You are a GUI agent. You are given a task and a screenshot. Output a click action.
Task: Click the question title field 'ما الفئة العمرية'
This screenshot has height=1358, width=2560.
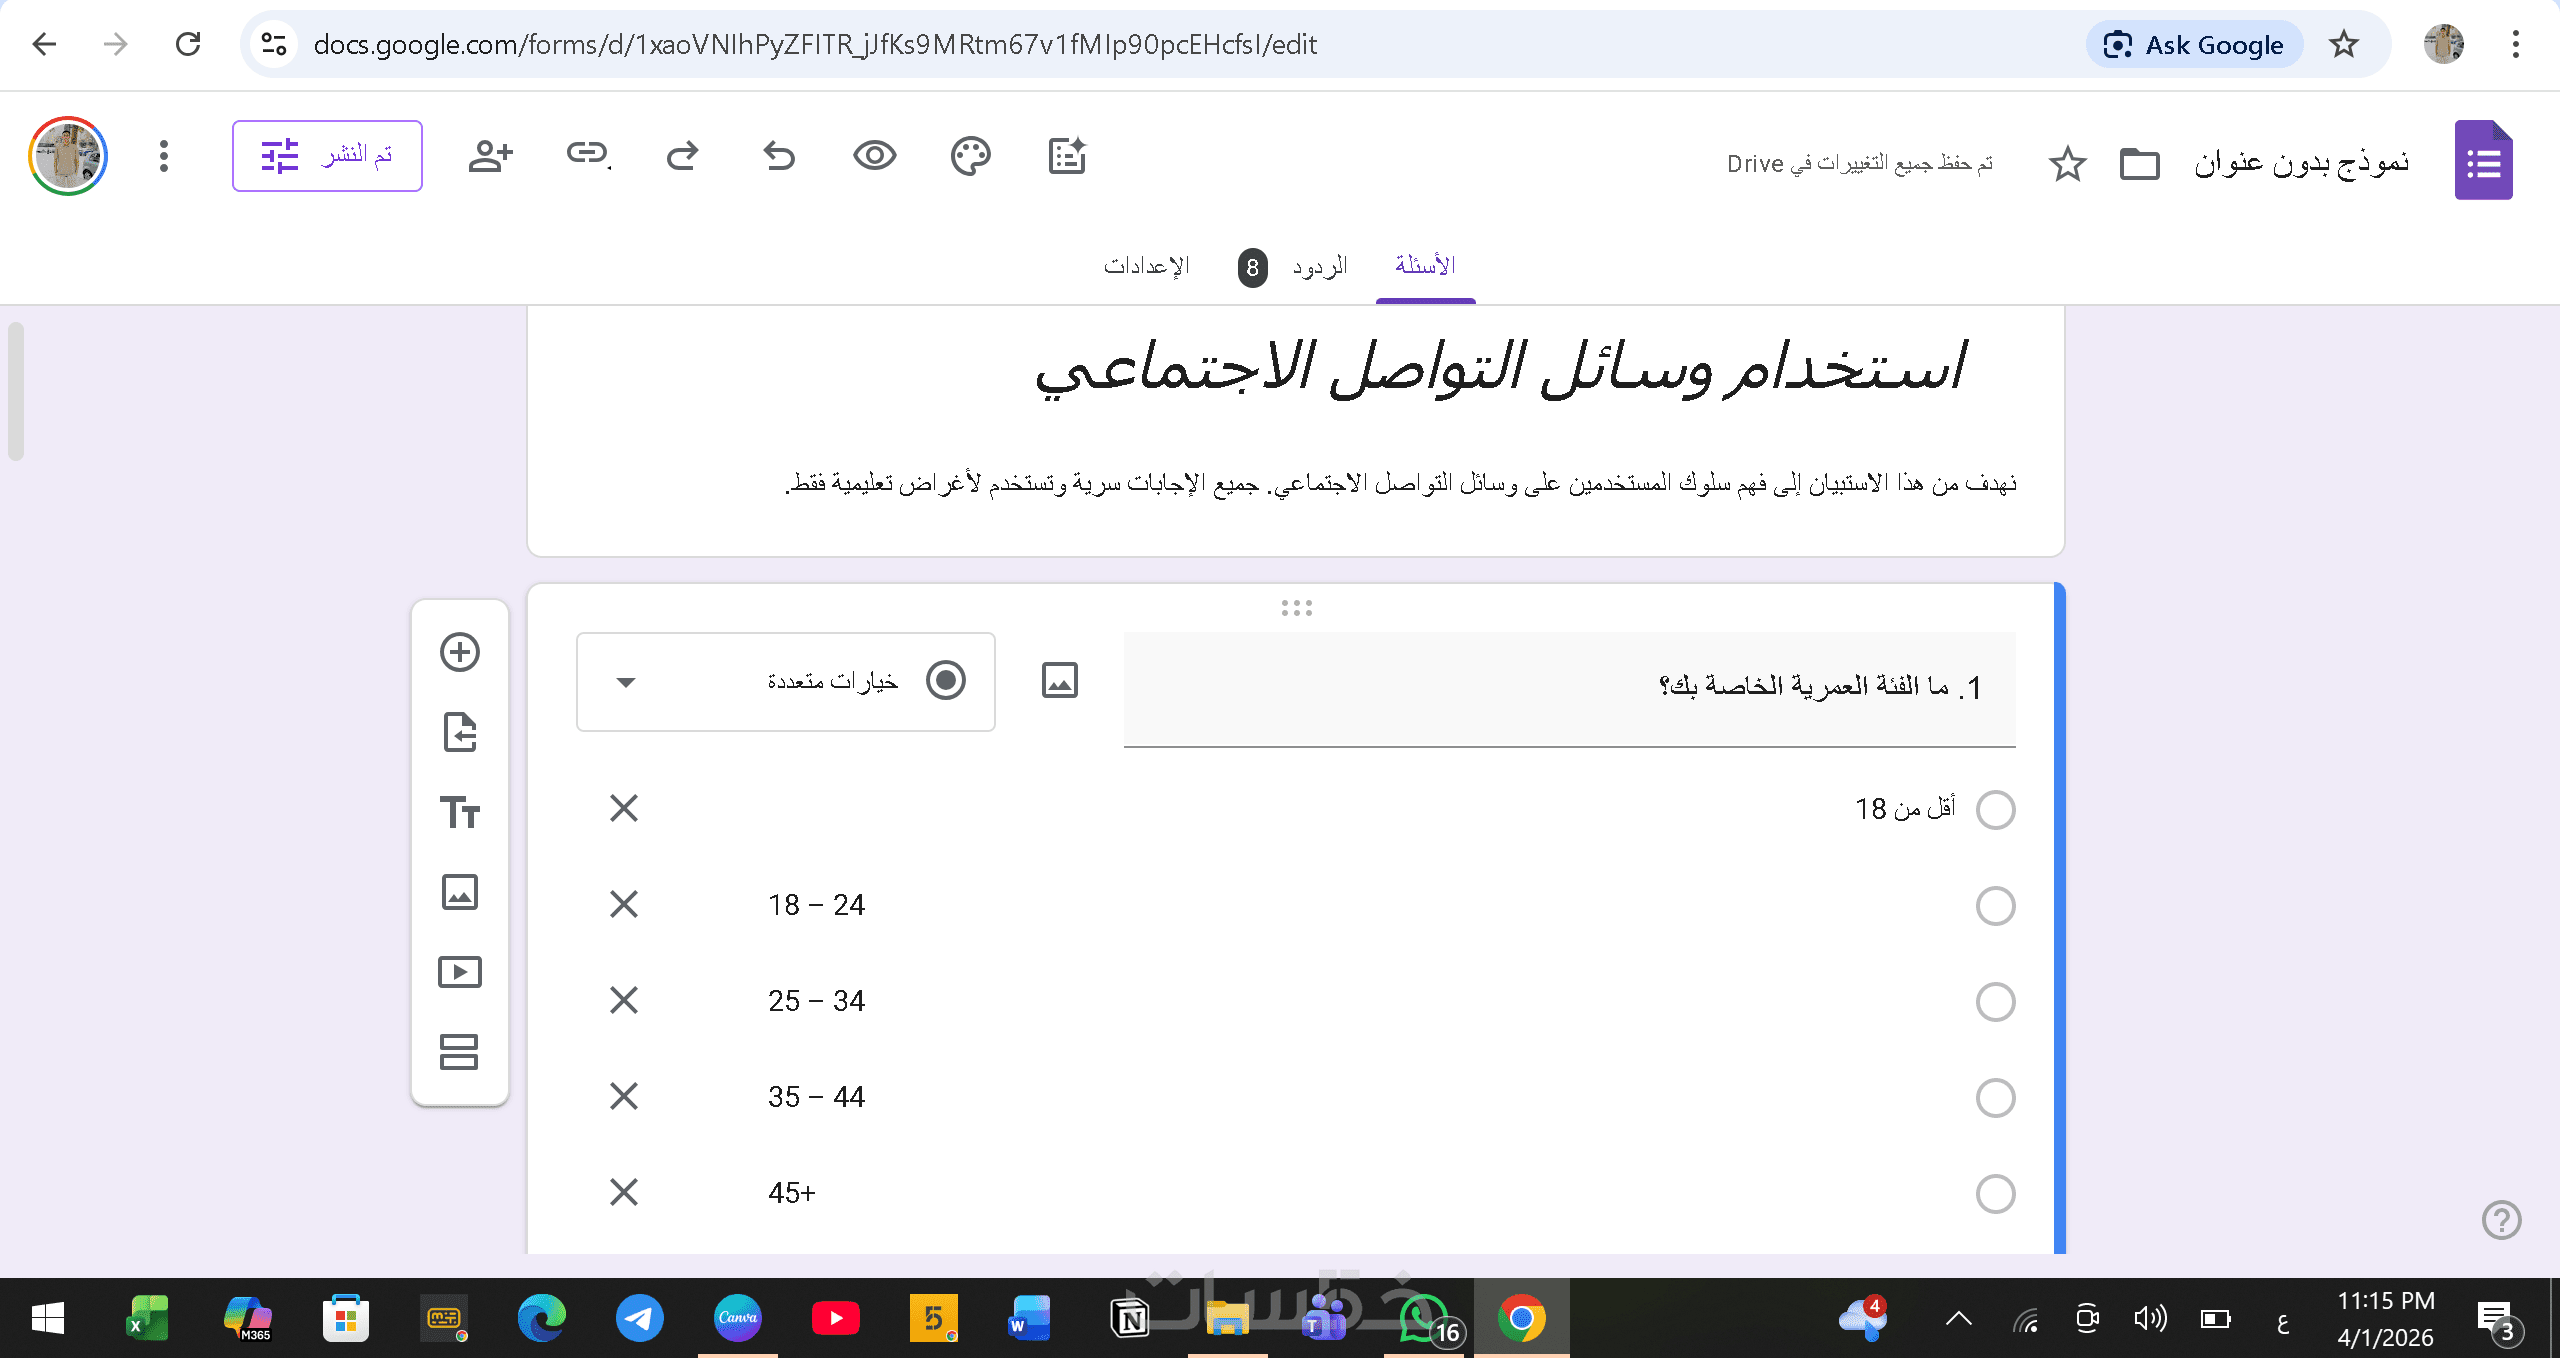1568,688
